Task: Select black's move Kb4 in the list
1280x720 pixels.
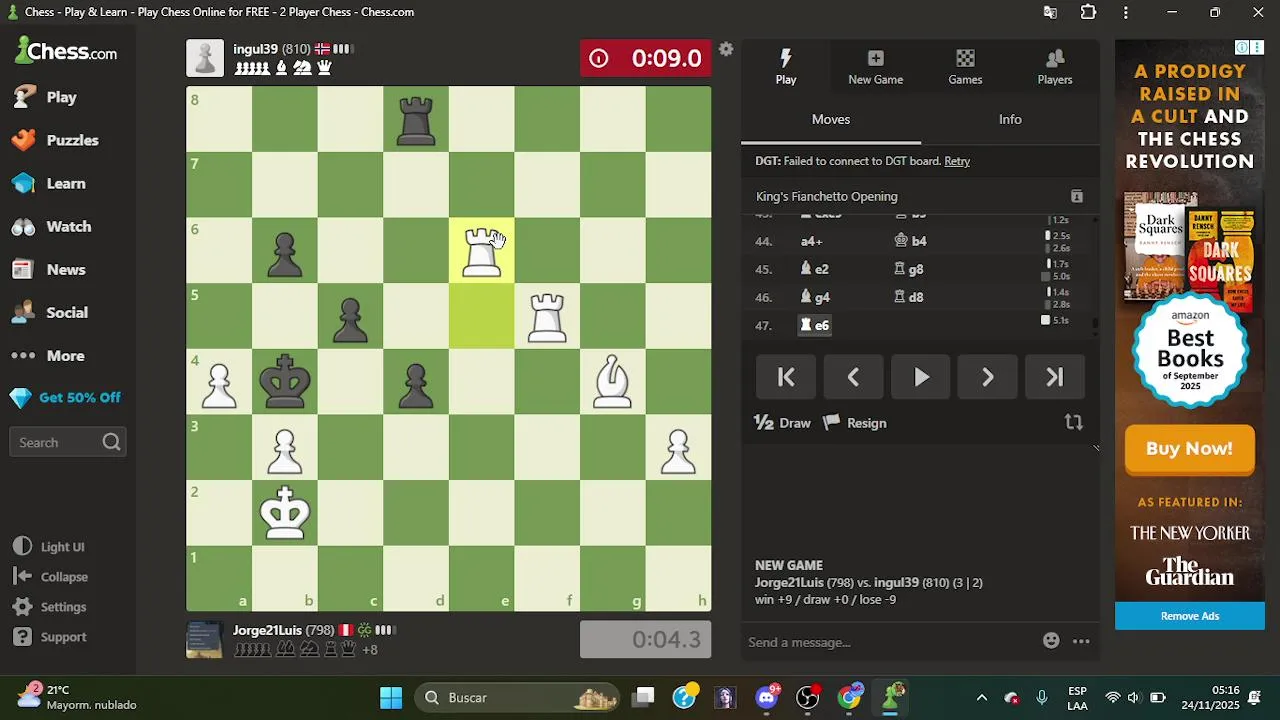Action: coord(911,241)
